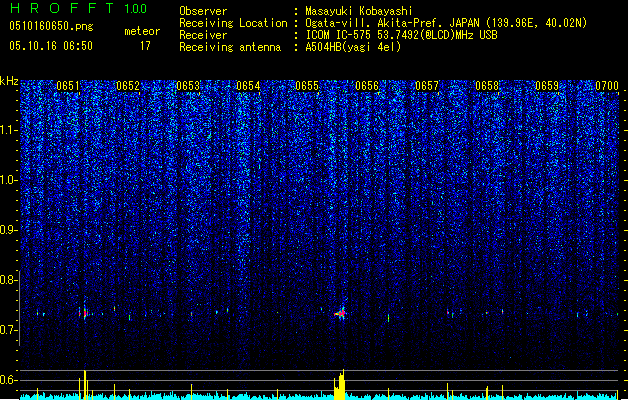The width and height of the screenshot is (629, 400).
Task: Click the red meteor echo near 0651
Action: click(x=85, y=313)
